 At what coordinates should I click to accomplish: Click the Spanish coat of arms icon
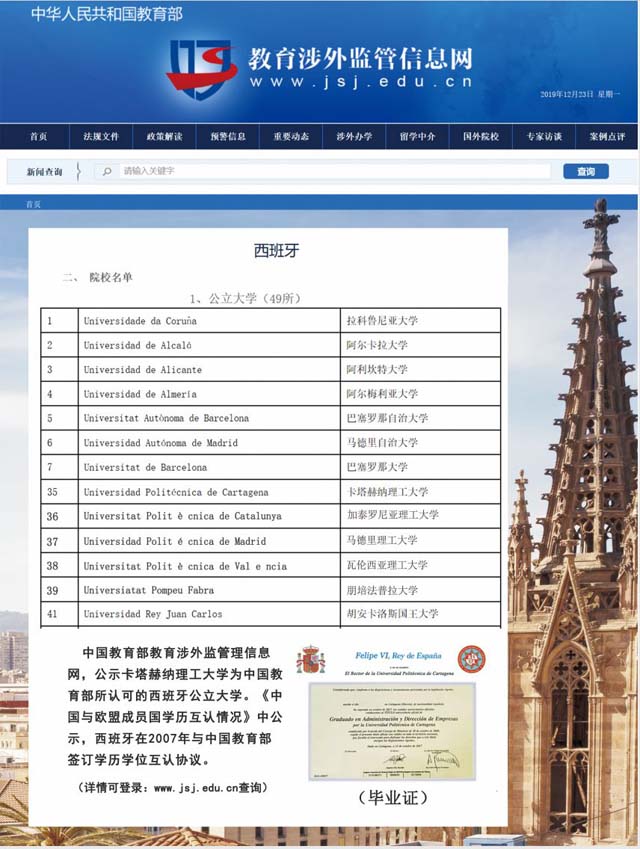coord(310,659)
